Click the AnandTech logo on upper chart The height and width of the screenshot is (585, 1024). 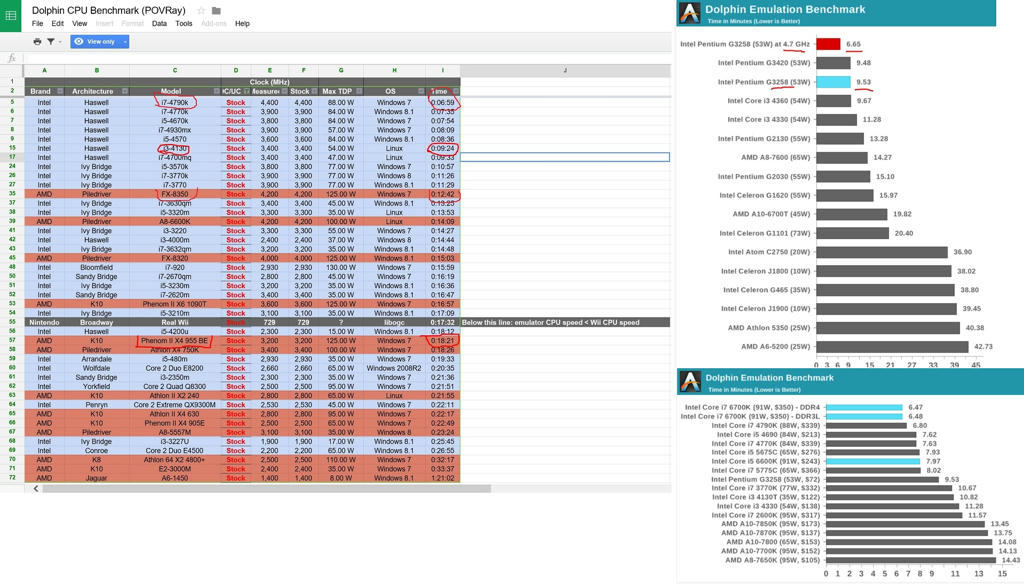coord(690,13)
